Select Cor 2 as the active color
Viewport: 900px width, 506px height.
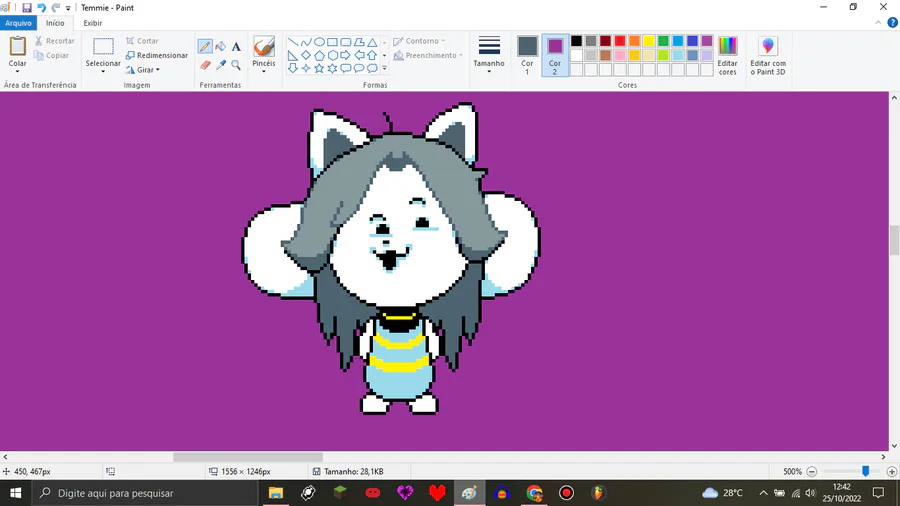click(555, 55)
